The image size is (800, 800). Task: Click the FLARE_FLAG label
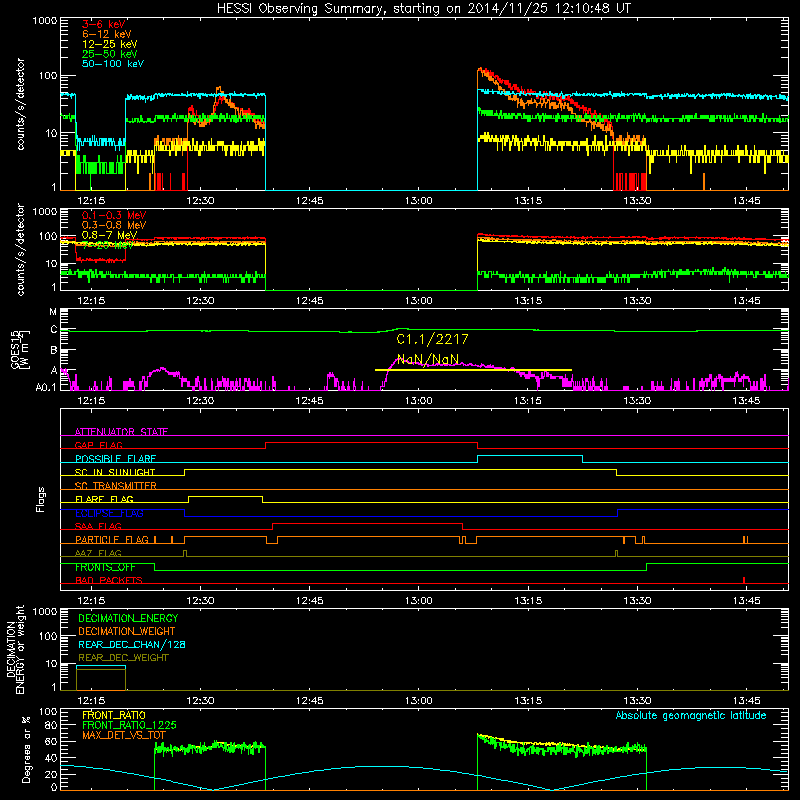(104, 499)
